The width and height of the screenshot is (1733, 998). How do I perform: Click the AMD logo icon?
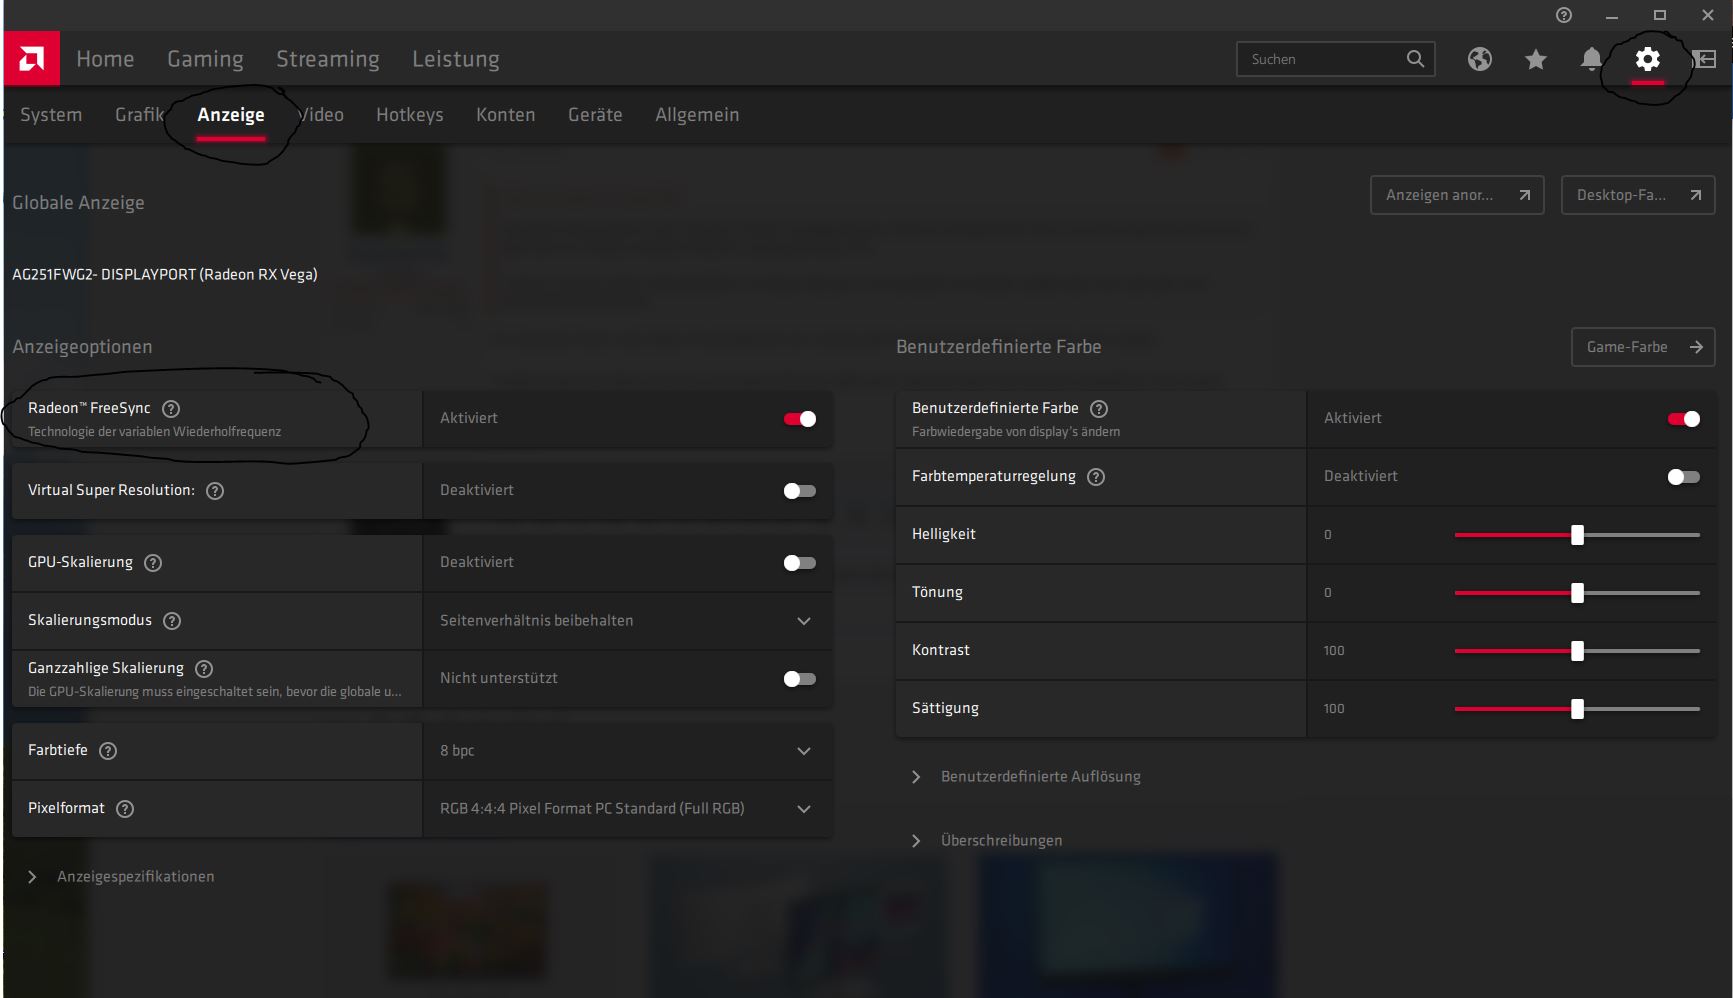point(31,59)
